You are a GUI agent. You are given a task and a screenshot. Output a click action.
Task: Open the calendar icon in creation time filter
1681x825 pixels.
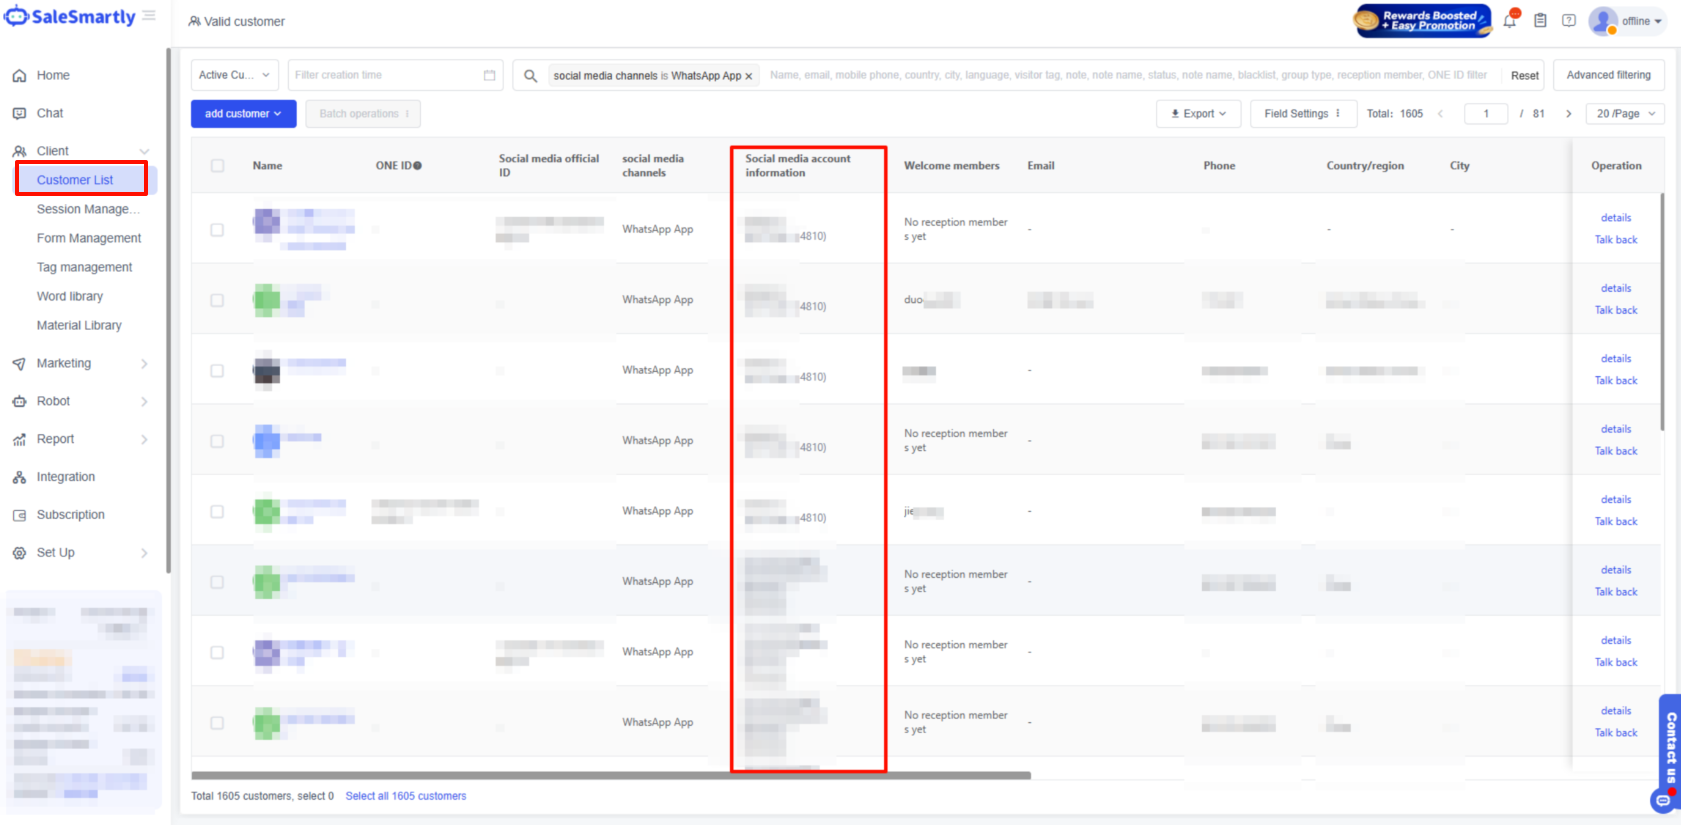pos(489,76)
